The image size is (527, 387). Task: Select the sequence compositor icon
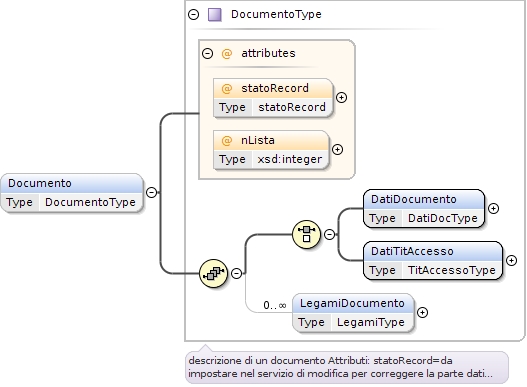pos(213,273)
